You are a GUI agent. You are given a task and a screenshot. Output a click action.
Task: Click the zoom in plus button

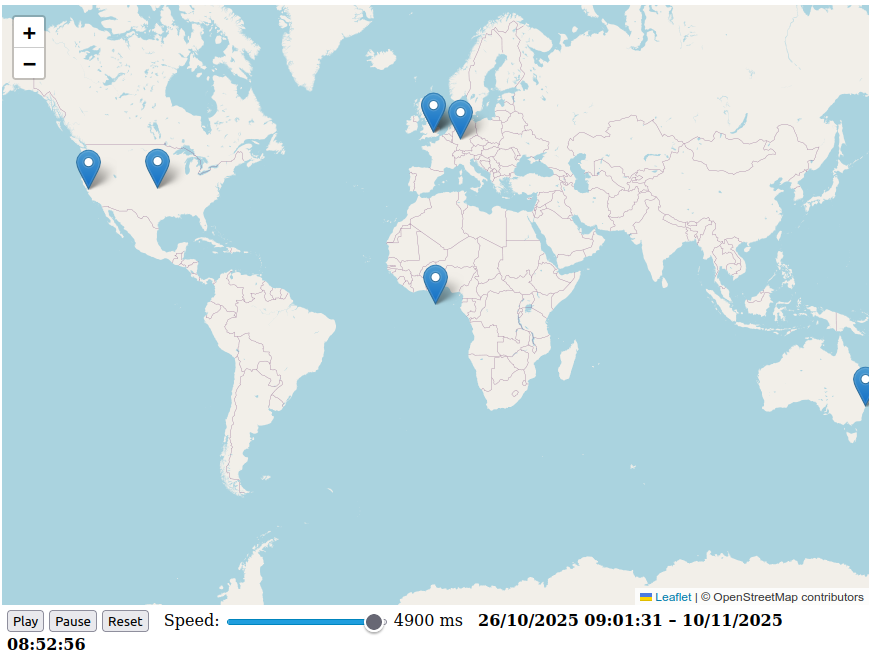click(x=29, y=32)
